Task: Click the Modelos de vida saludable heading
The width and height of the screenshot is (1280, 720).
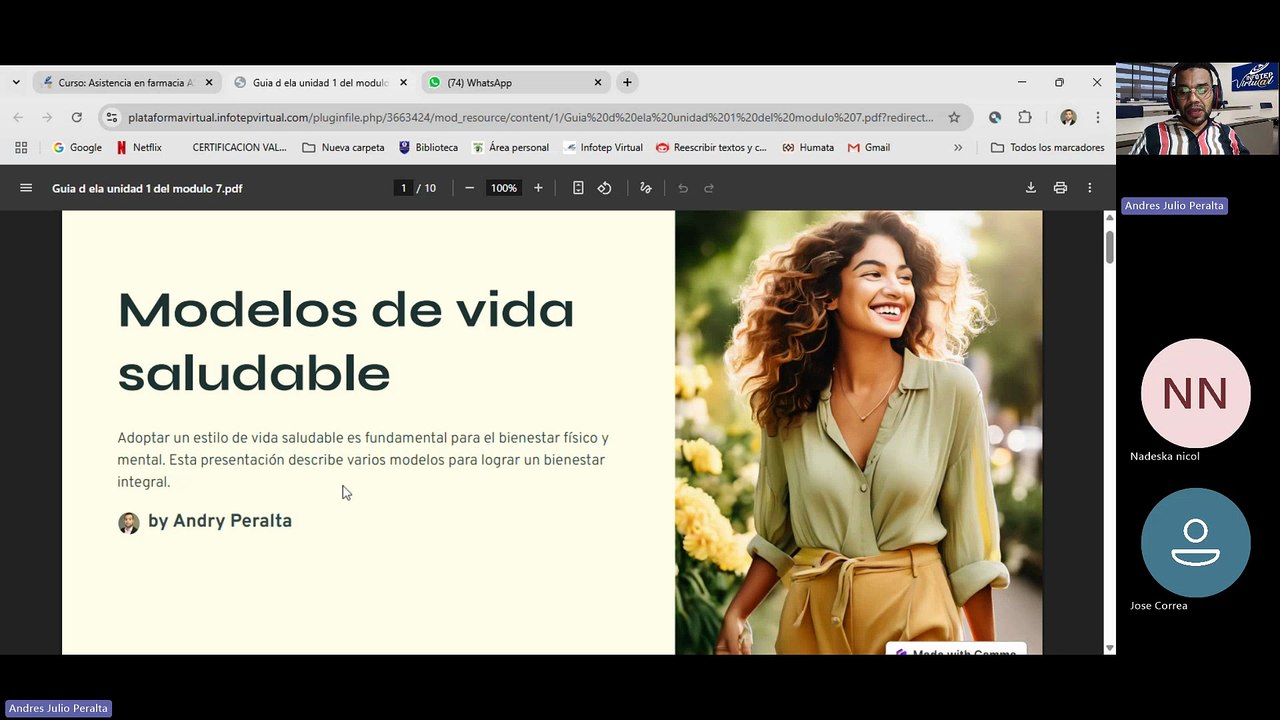Action: coord(346,340)
